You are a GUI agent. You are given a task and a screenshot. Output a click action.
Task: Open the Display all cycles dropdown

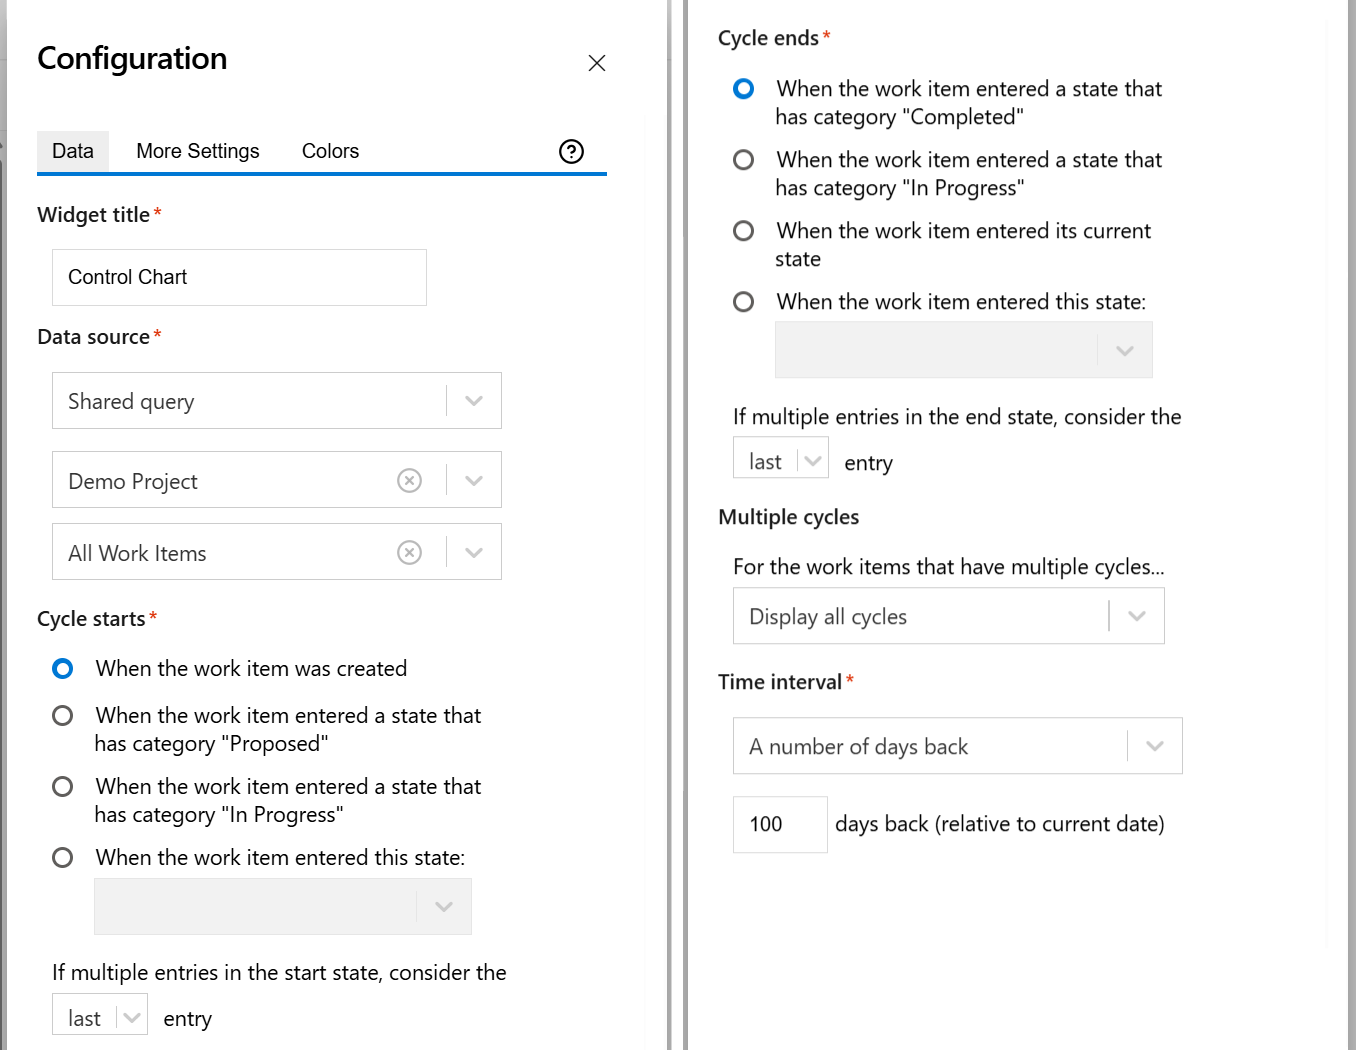point(1136,616)
